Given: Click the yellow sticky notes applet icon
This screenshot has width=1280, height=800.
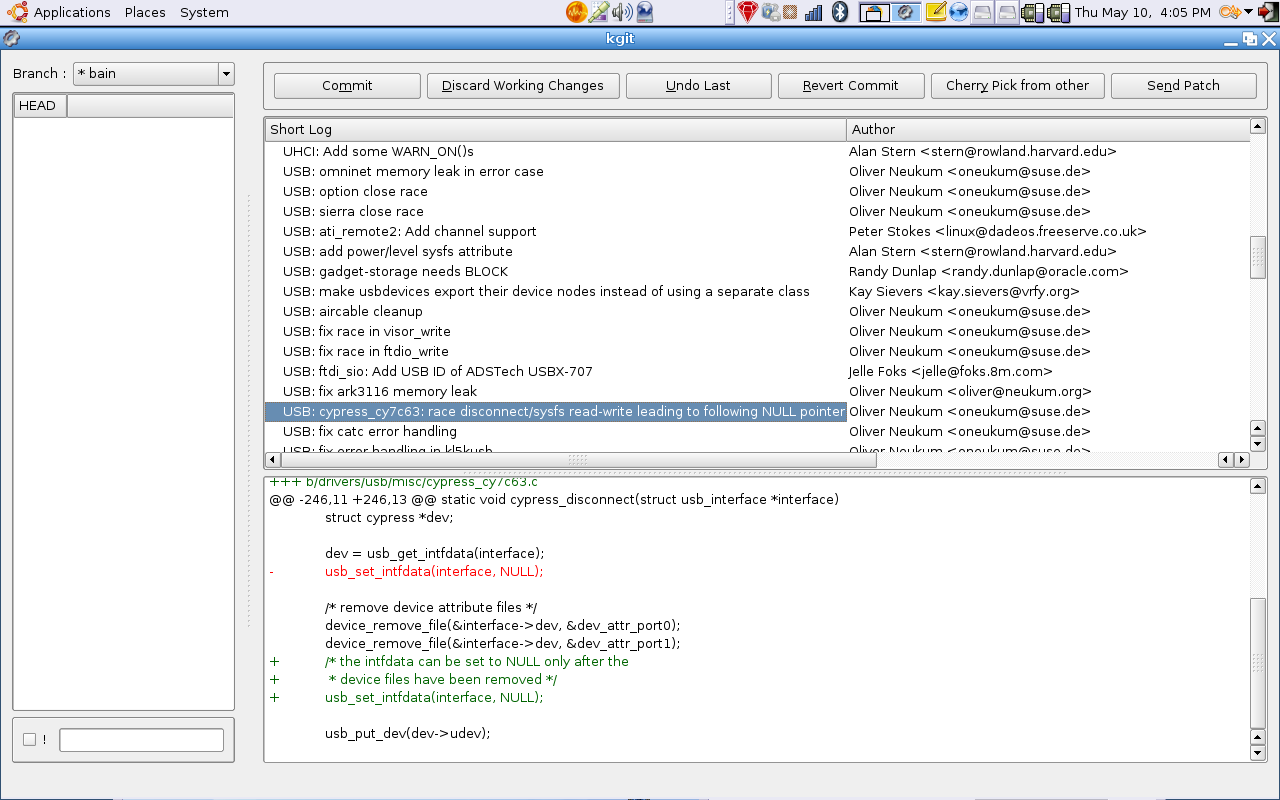Looking at the screenshot, I should pos(935,12).
